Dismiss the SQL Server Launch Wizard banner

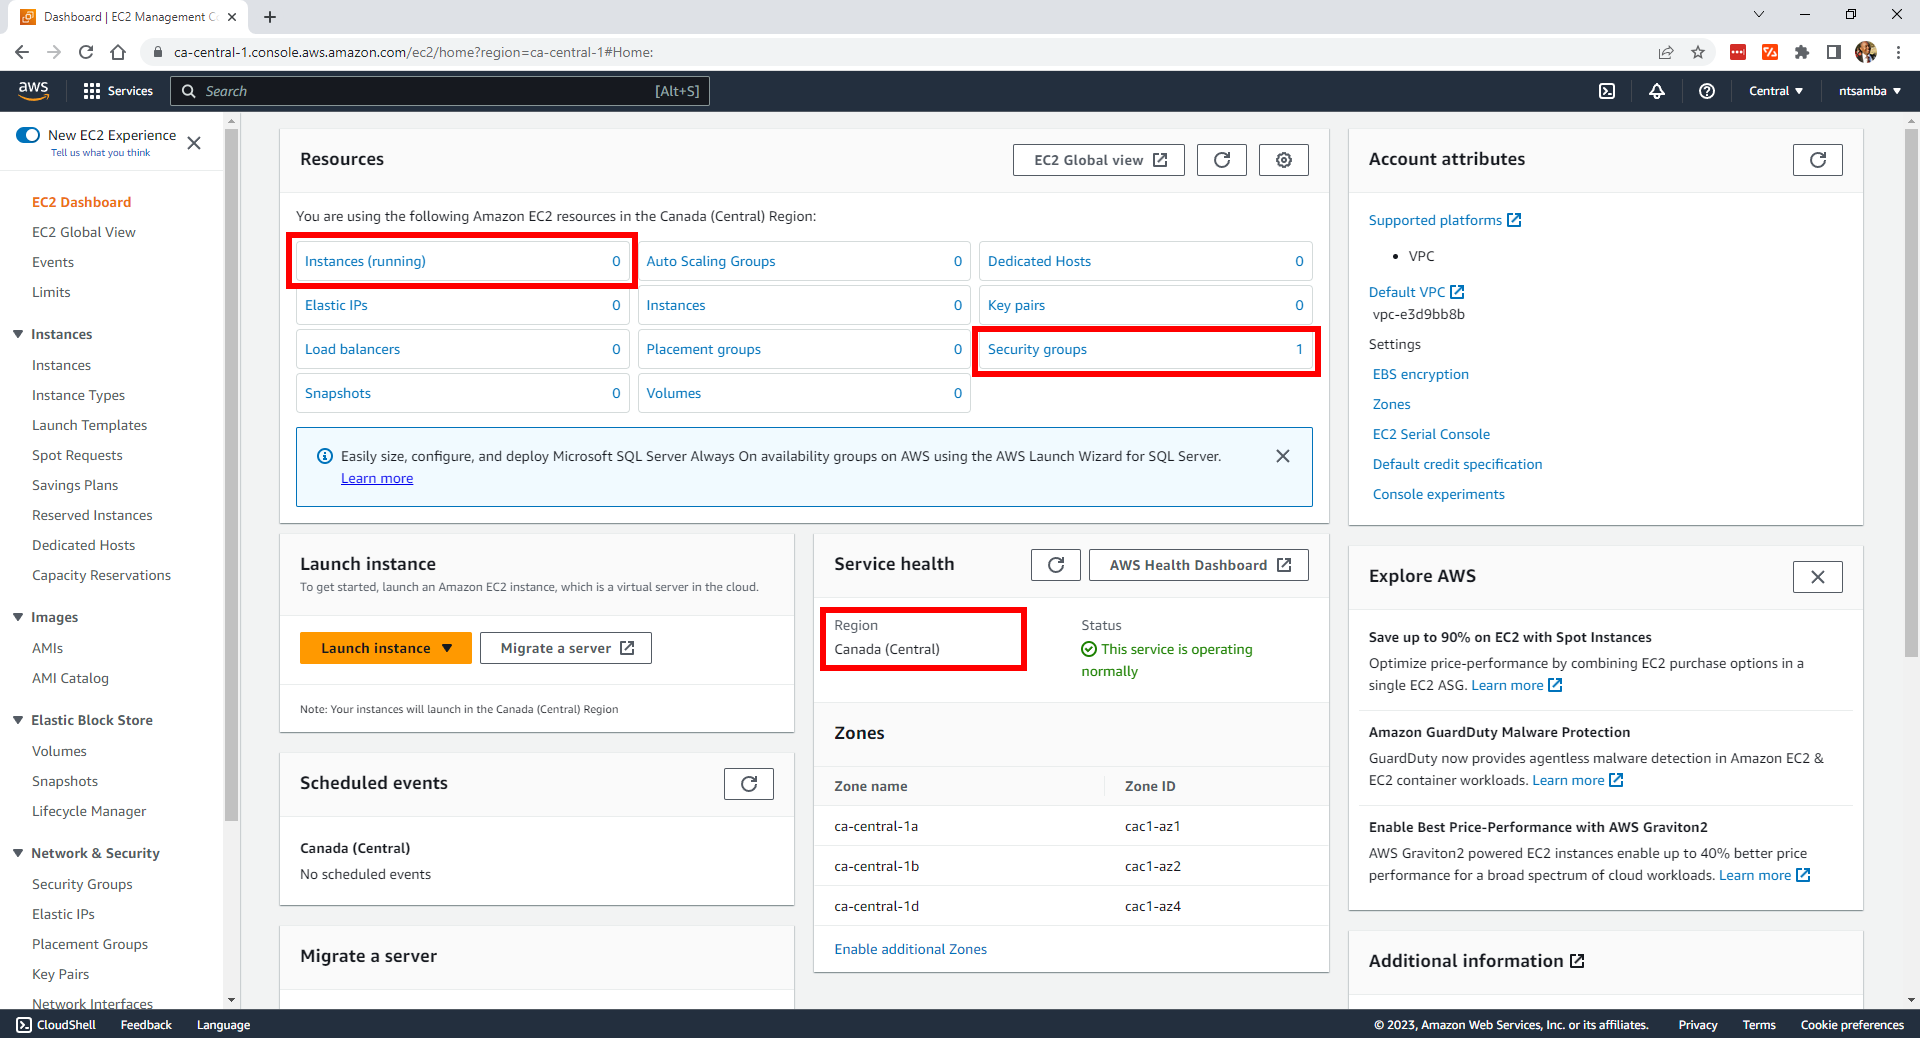(1282, 456)
